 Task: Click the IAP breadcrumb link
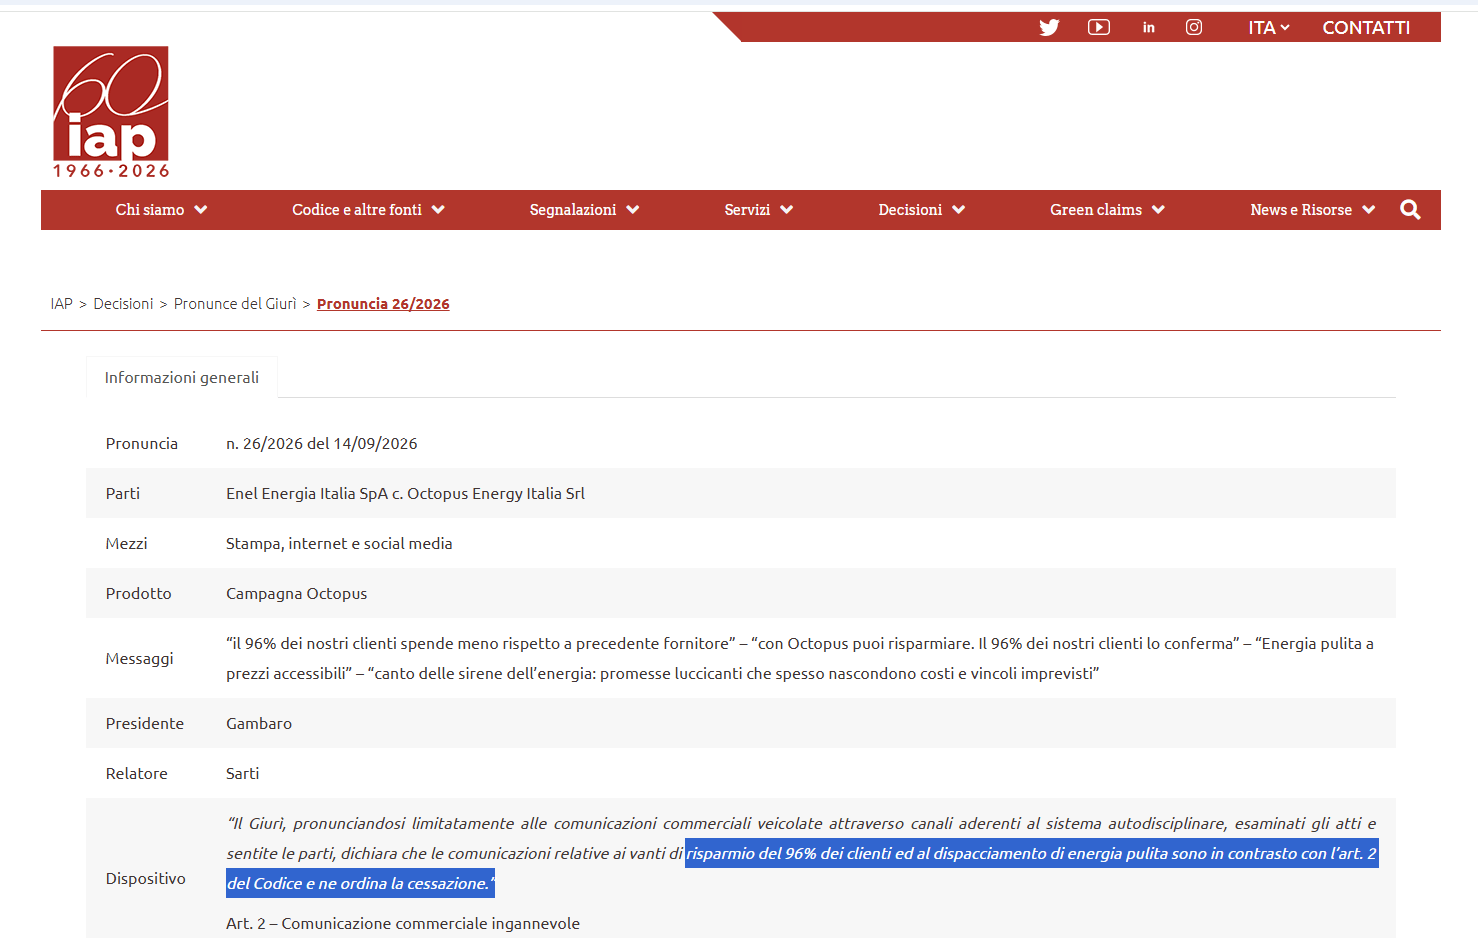[62, 304]
